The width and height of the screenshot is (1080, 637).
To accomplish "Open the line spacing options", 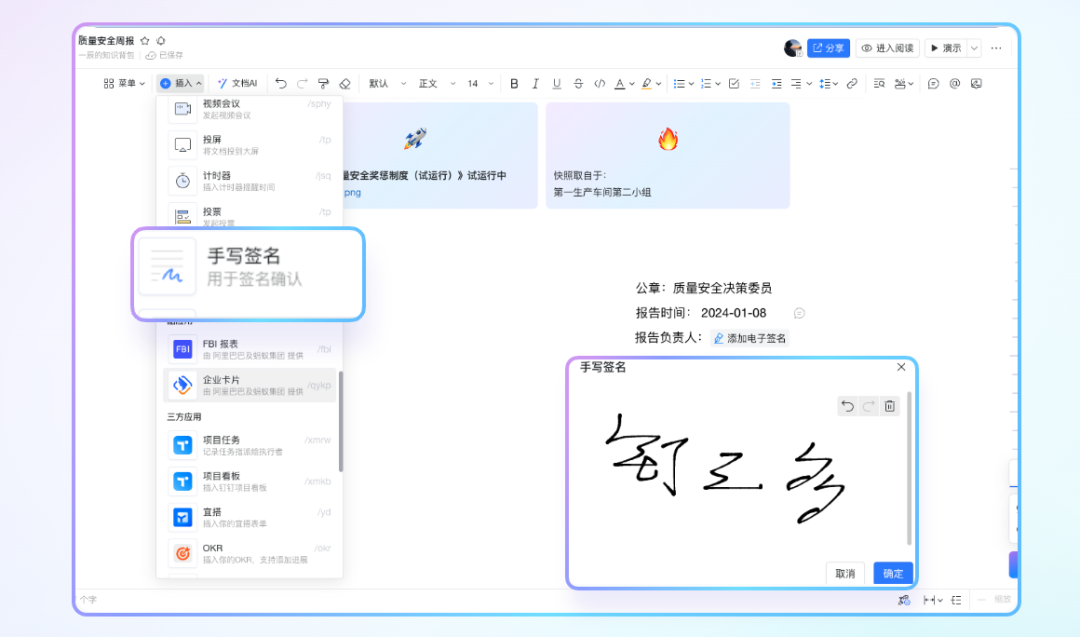I will [827, 83].
